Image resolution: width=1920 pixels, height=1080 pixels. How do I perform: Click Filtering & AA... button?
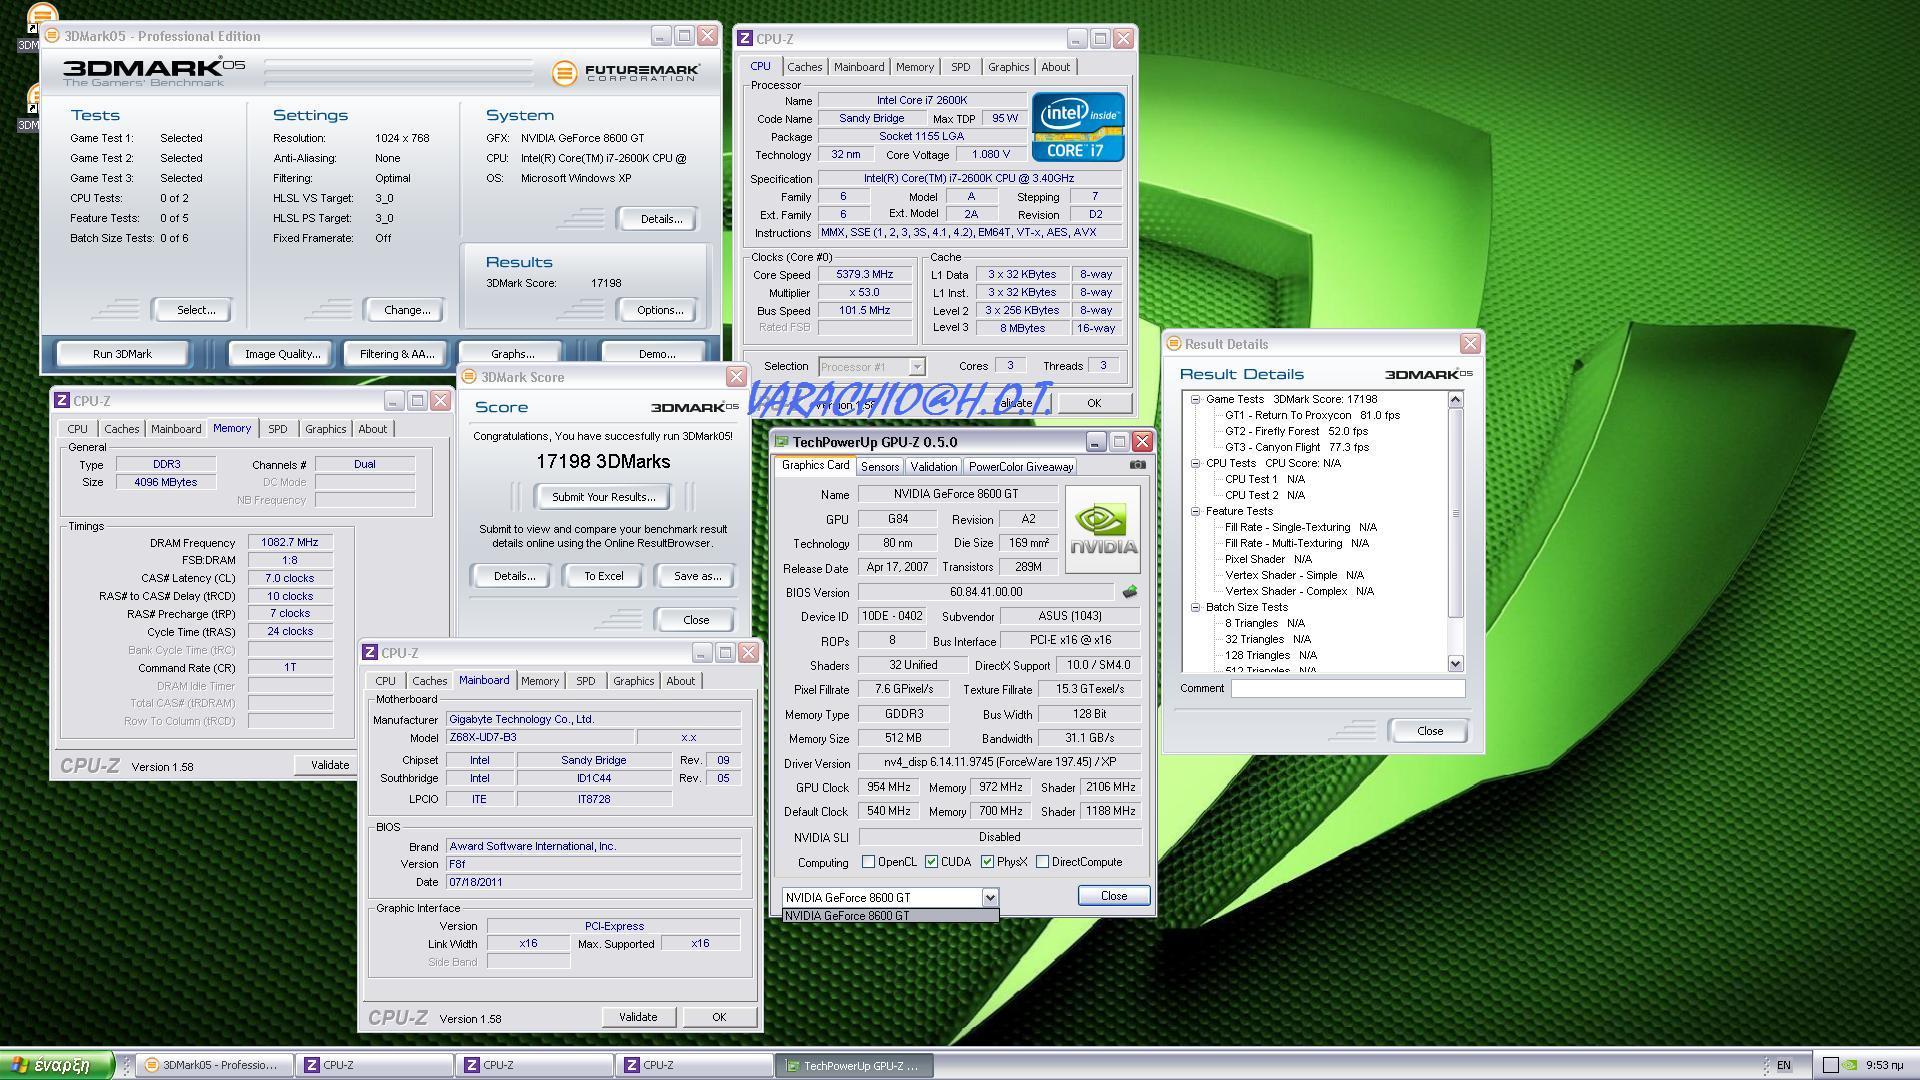pyautogui.click(x=396, y=354)
